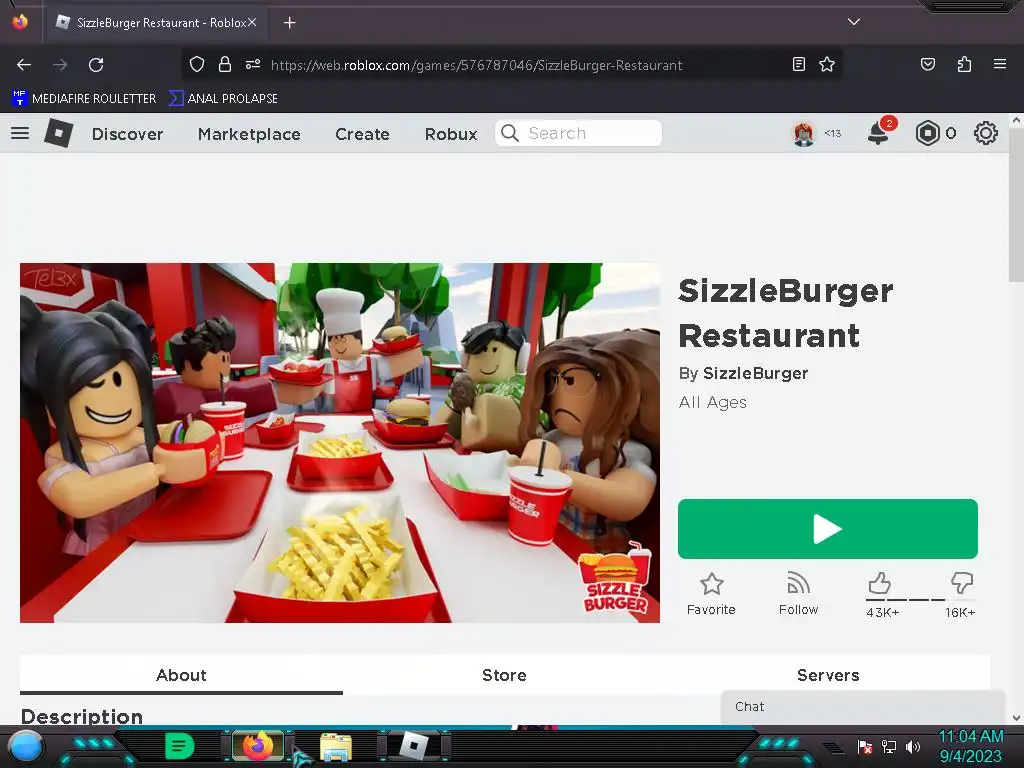The width and height of the screenshot is (1024, 768).
Task: Open the tracking protection shield icon
Action: click(x=197, y=64)
